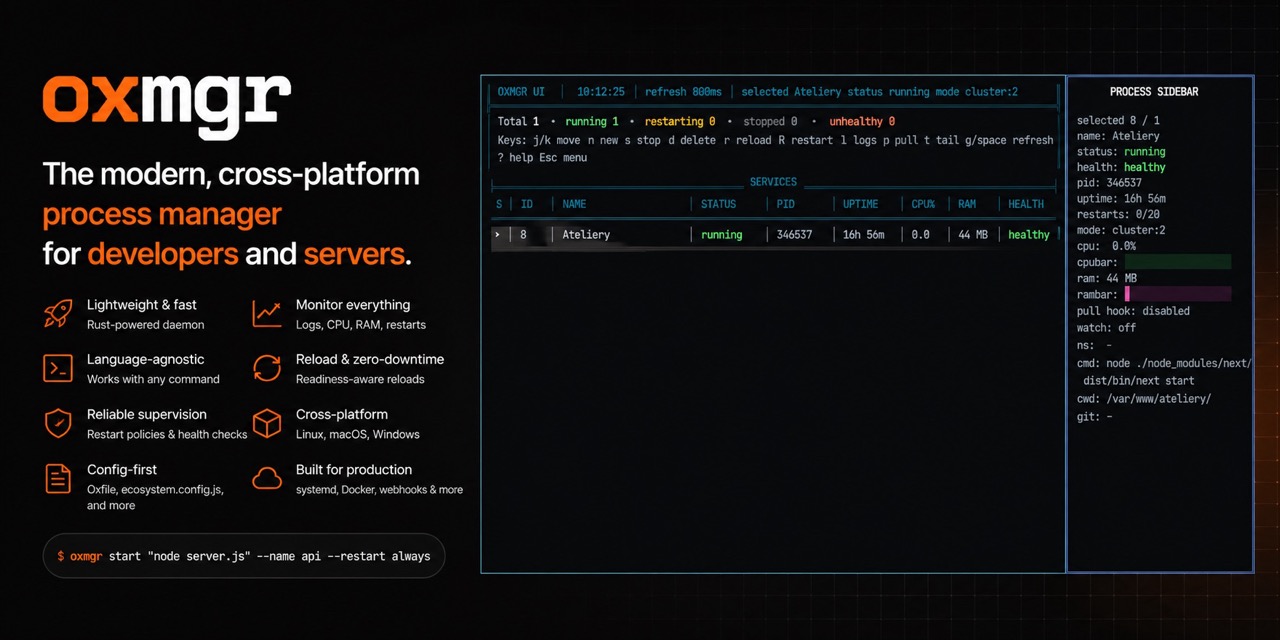Select the terminal icon for Language-agnostic

pyautogui.click(x=57, y=368)
